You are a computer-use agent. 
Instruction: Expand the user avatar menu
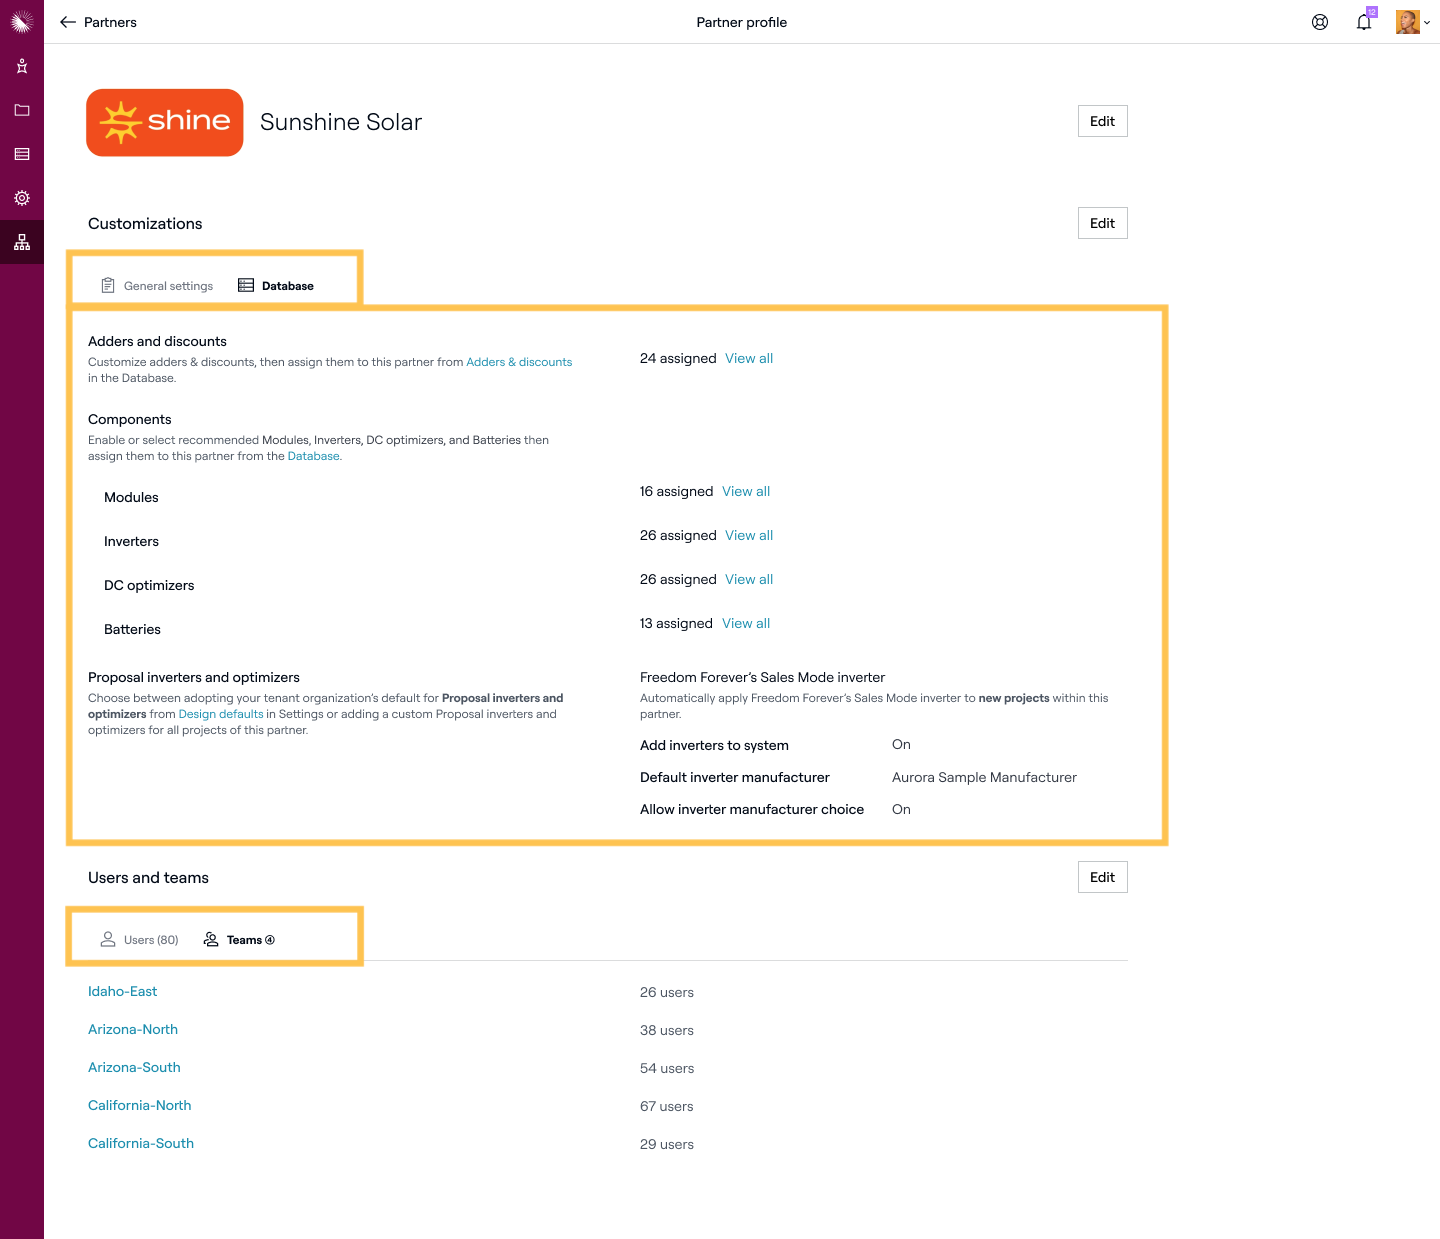tap(1412, 22)
